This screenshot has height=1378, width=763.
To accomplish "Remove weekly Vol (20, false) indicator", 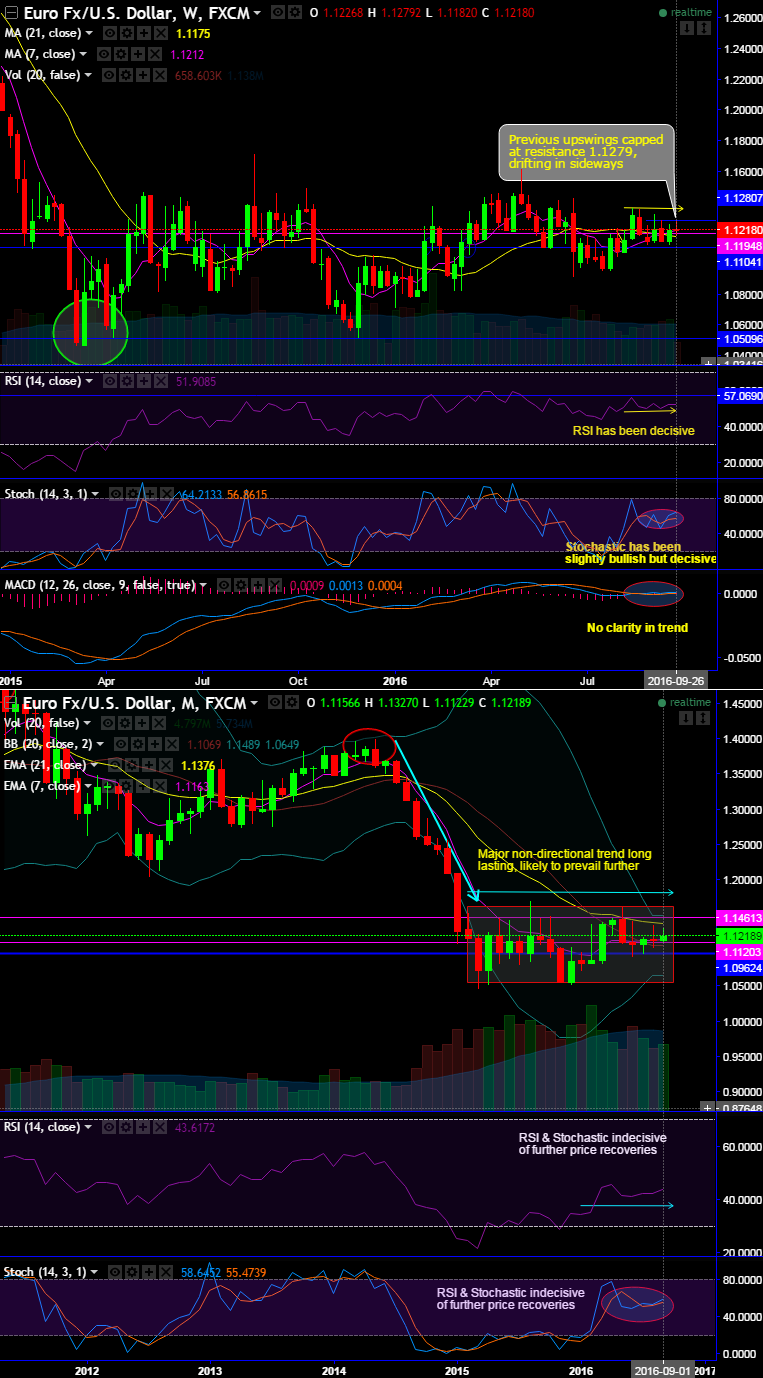I will pos(159,75).
